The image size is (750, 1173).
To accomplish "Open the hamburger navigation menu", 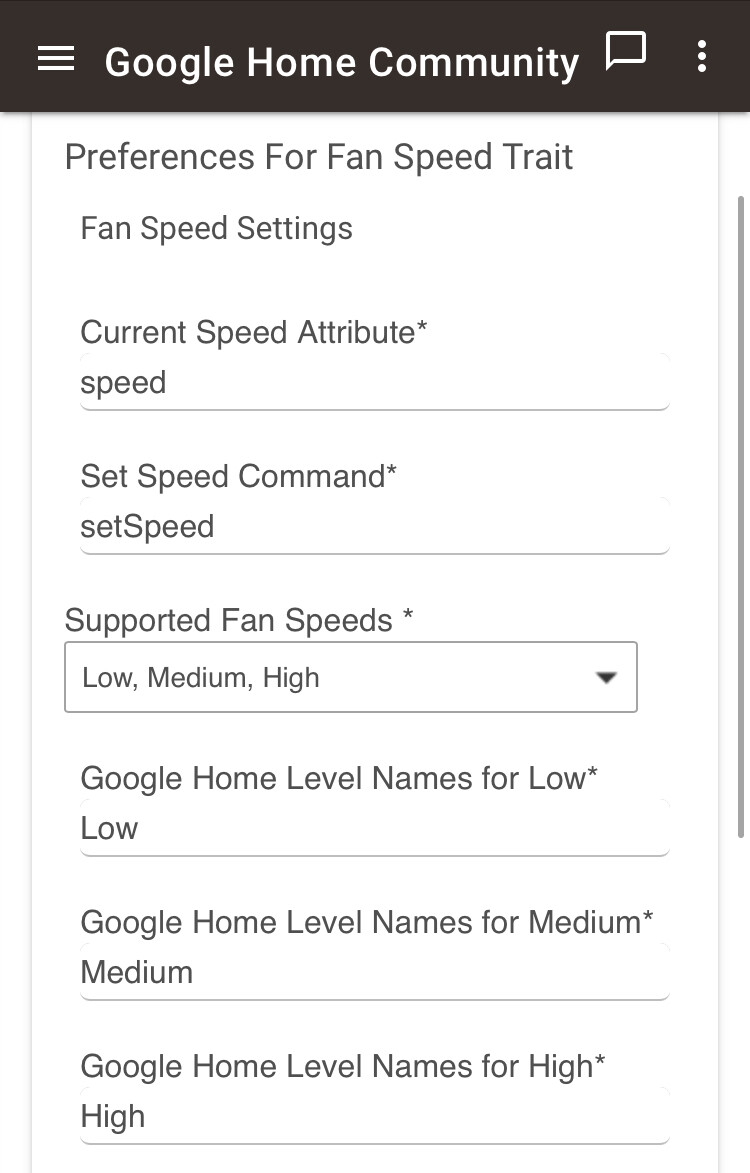I will pos(56,60).
